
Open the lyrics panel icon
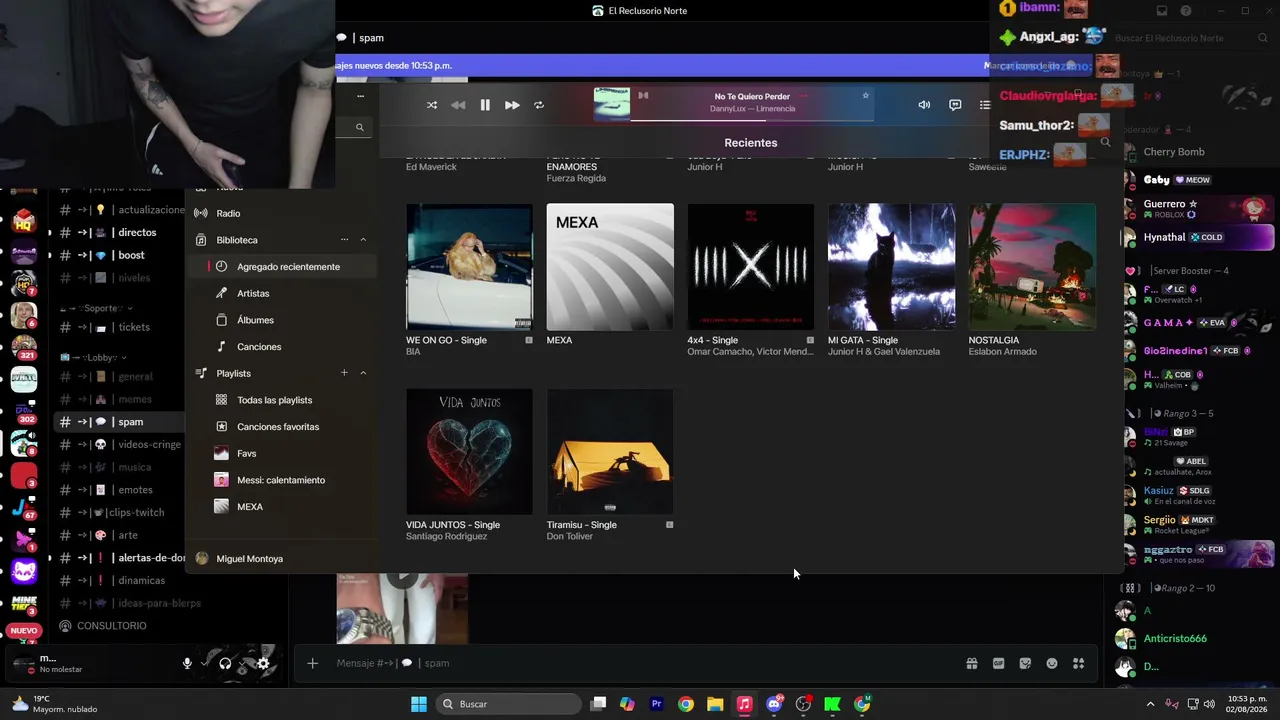tap(955, 105)
